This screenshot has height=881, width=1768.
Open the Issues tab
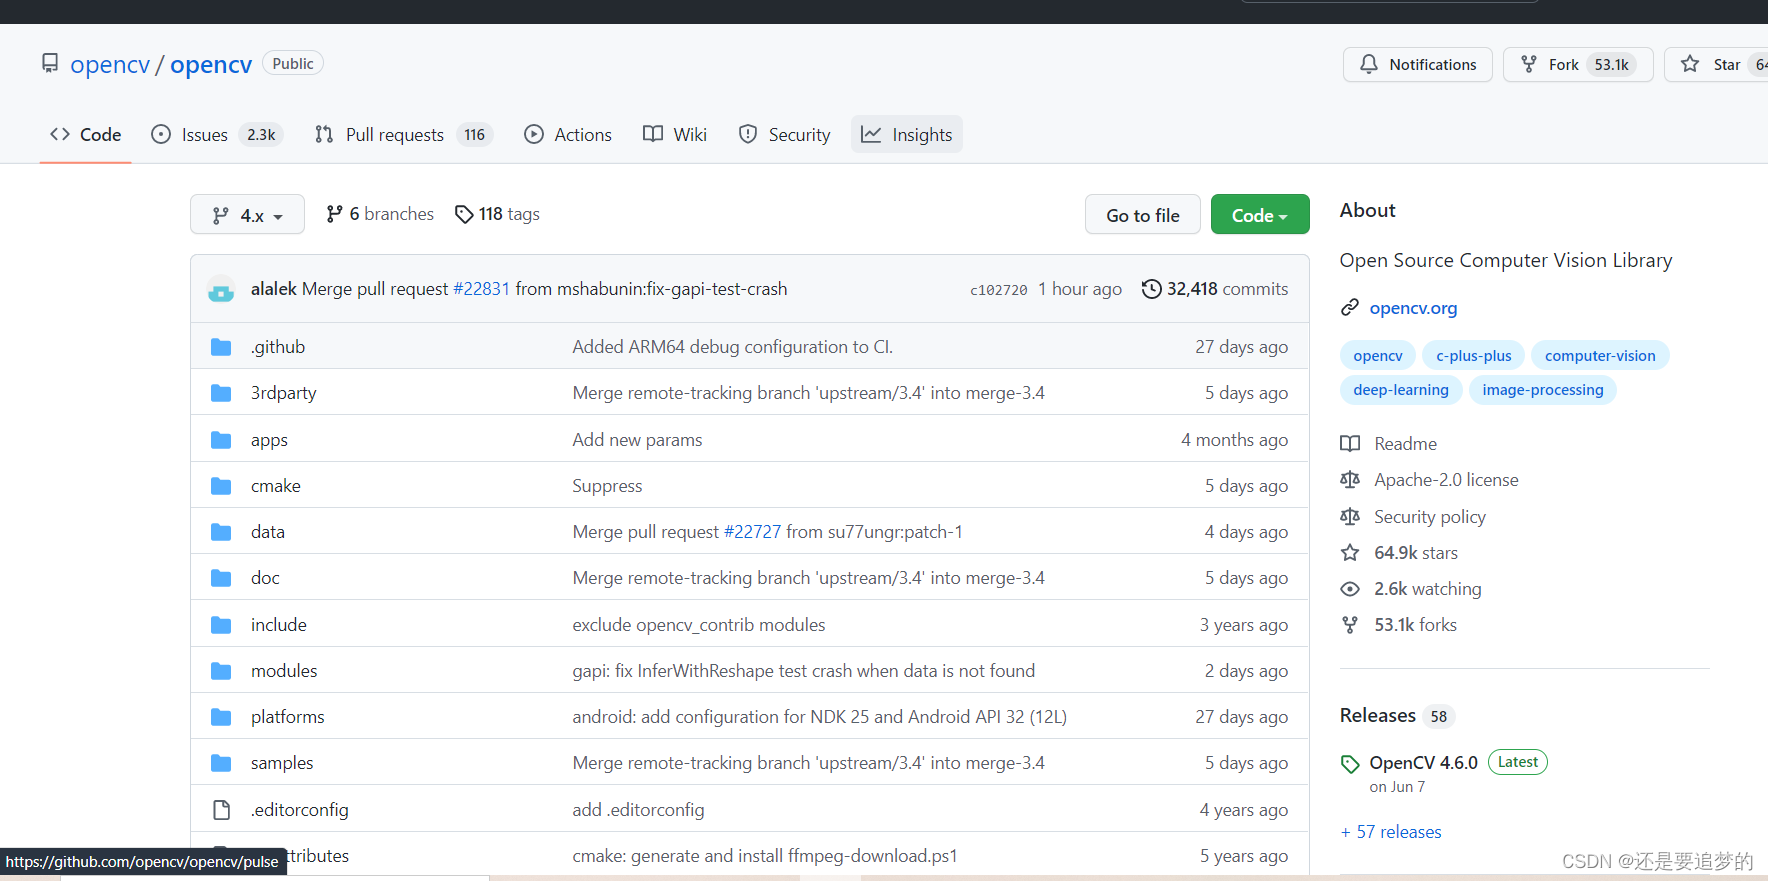[x=217, y=135]
